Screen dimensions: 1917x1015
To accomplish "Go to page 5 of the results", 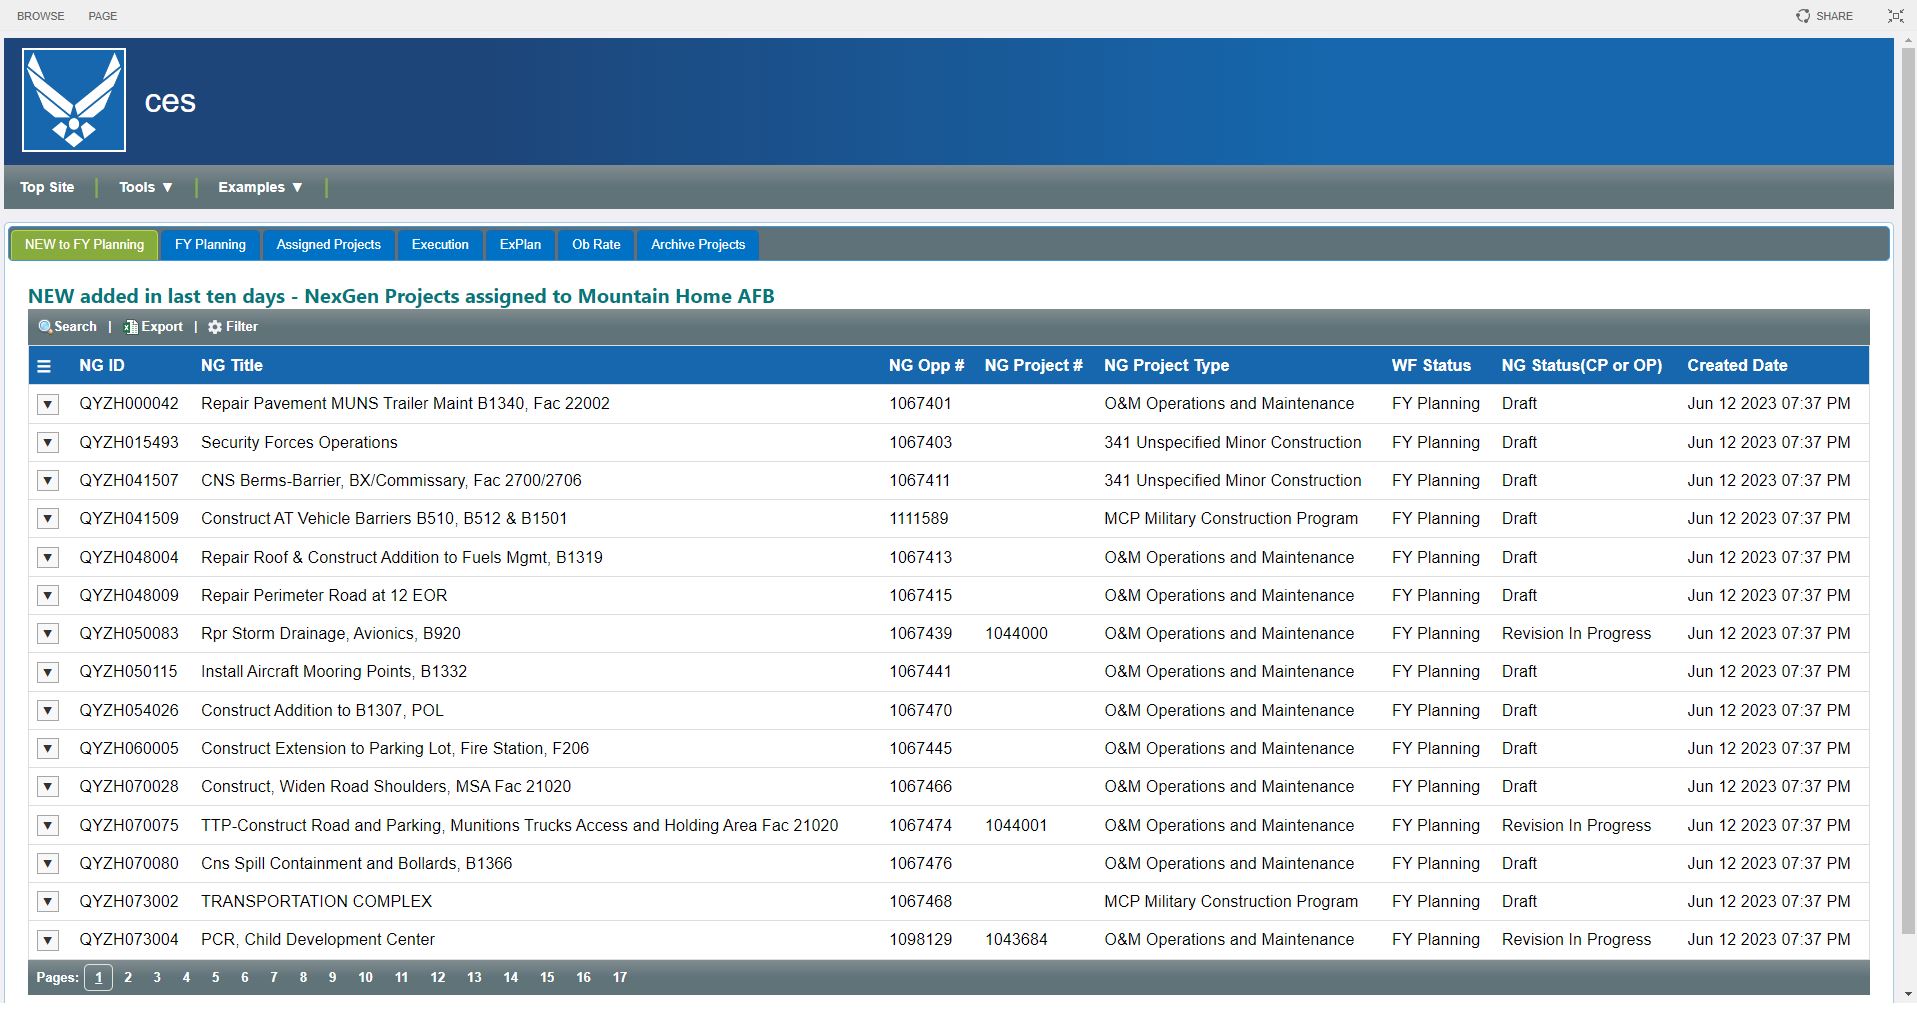I will tap(215, 977).
